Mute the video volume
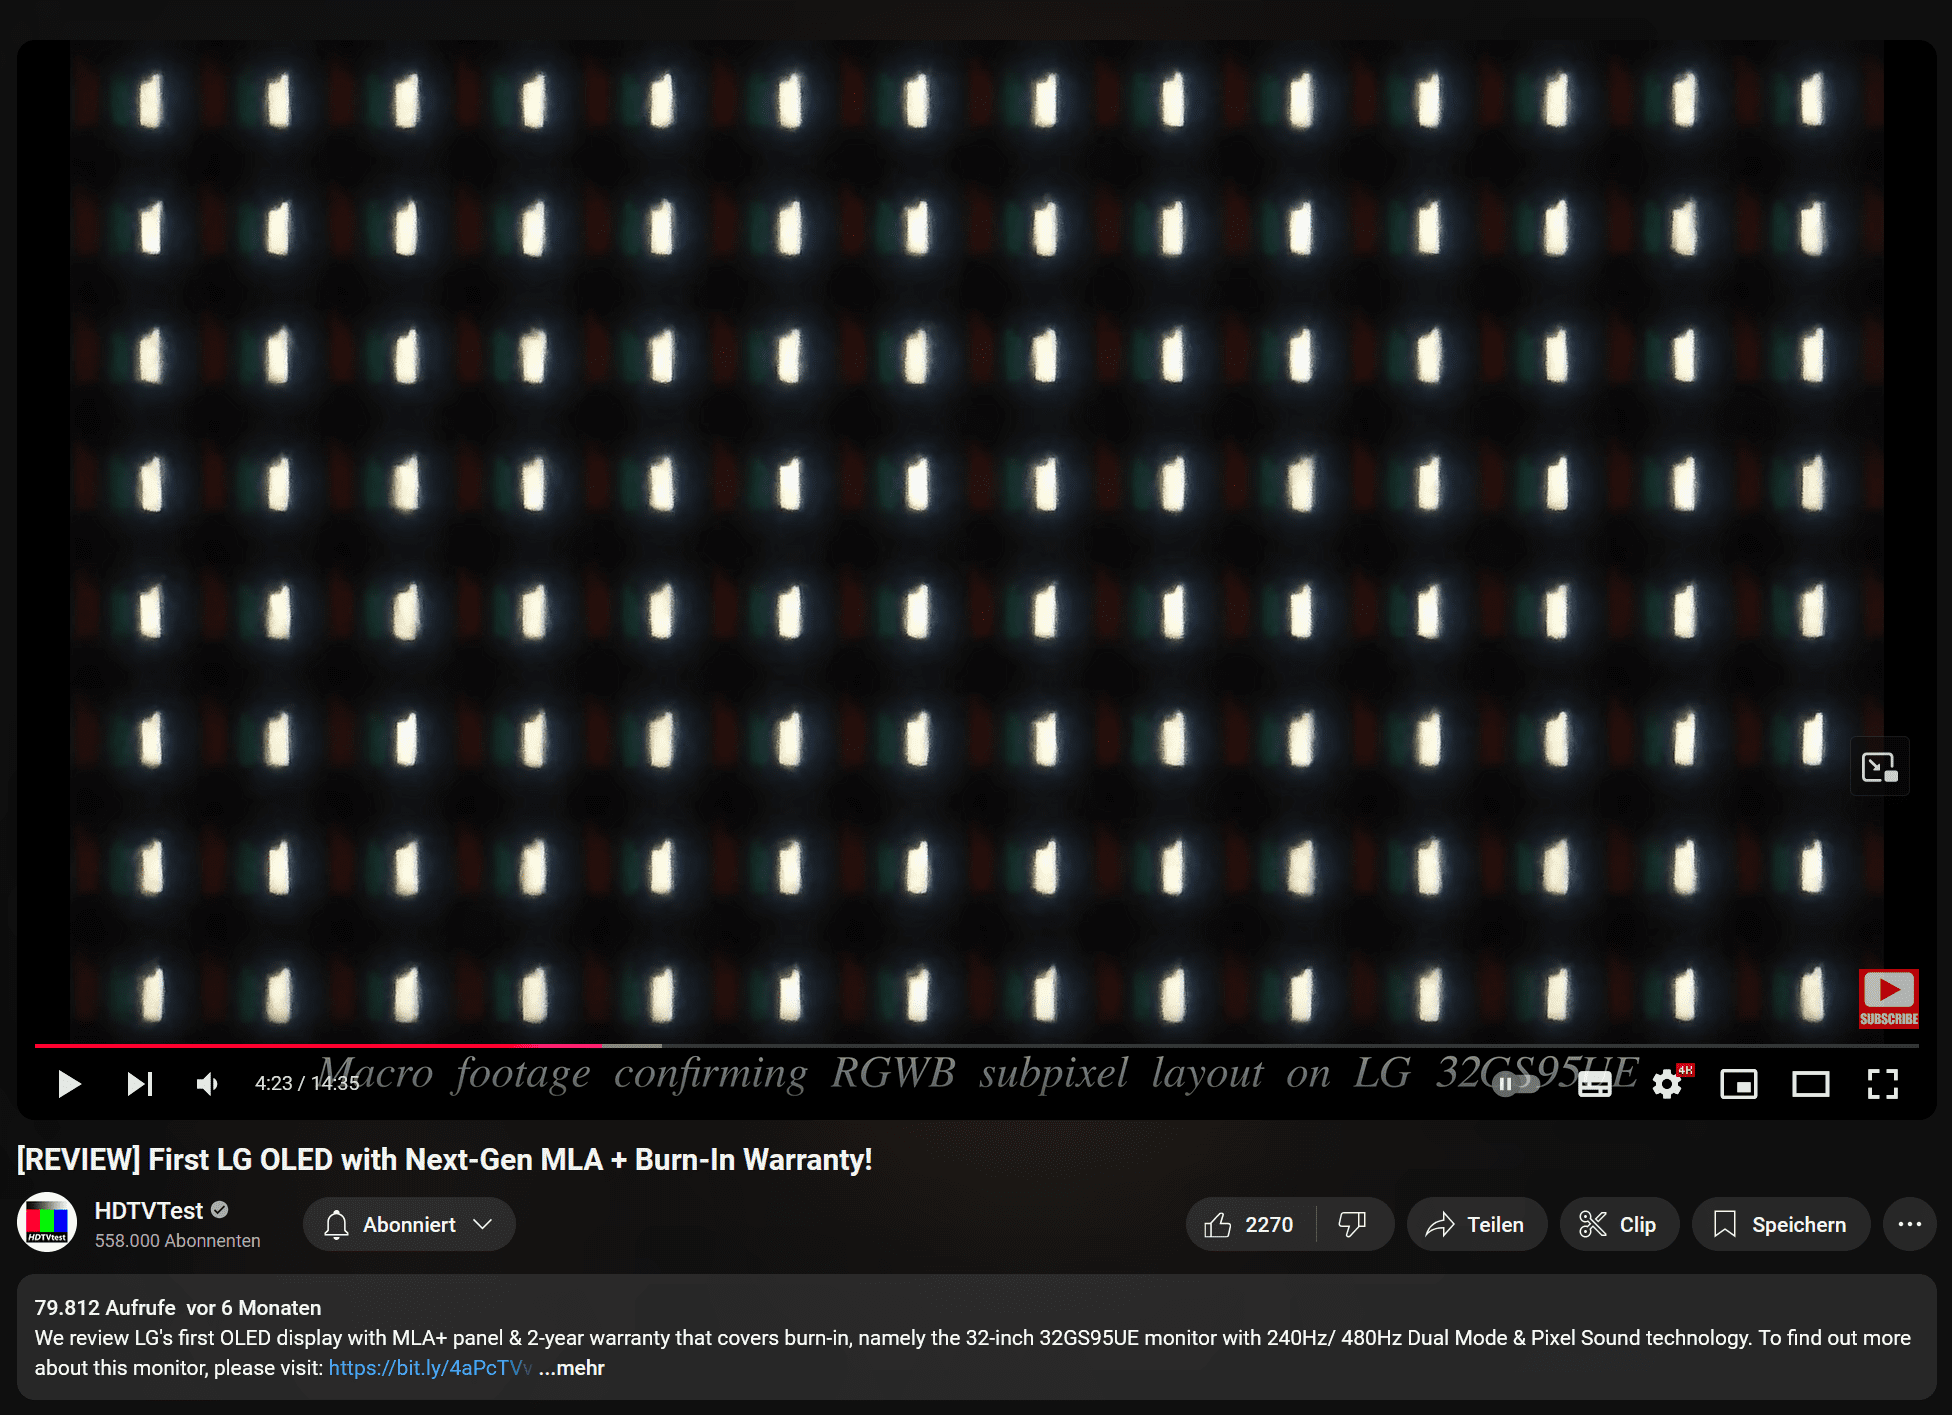 (208, 1084)
